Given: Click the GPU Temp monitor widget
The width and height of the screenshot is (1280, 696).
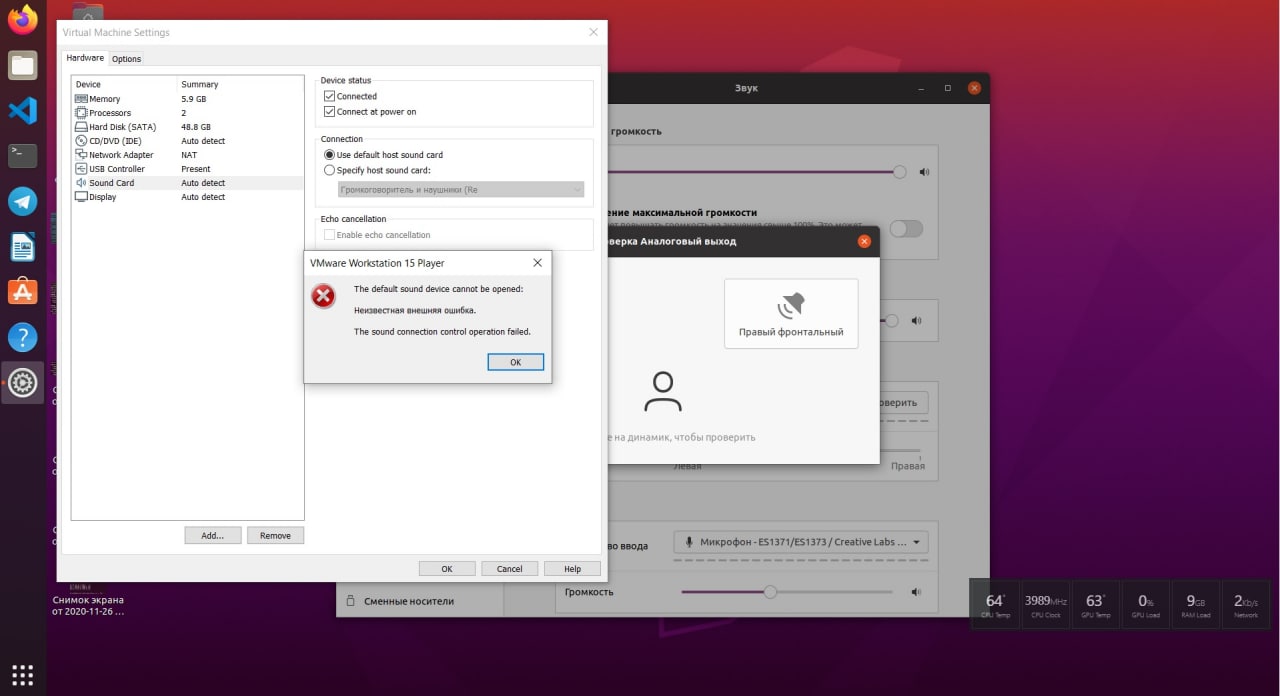Looking at the screenshot, I should (1095, 605).
